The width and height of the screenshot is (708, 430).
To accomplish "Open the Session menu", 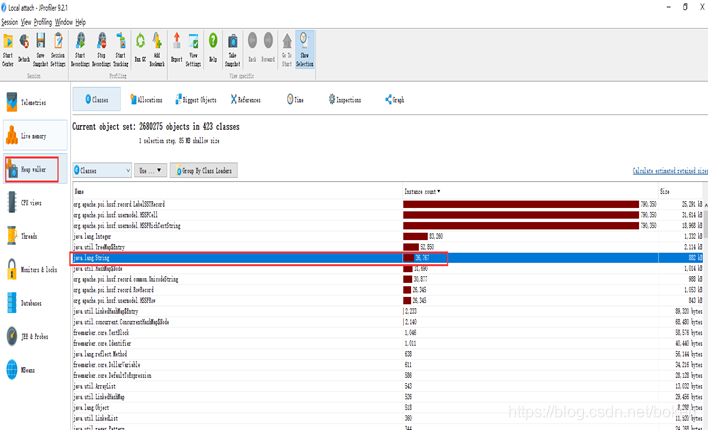I will coord(9,22).
